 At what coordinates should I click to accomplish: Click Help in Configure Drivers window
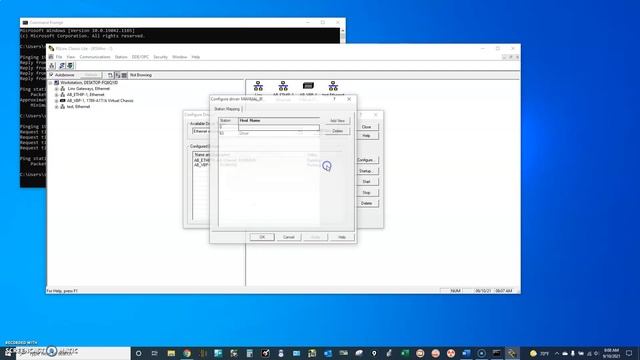(x=366, y=136)
